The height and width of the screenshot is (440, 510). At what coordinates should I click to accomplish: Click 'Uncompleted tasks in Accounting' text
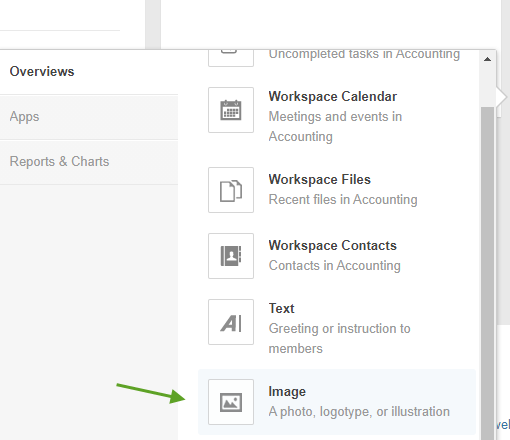[364, 54]
